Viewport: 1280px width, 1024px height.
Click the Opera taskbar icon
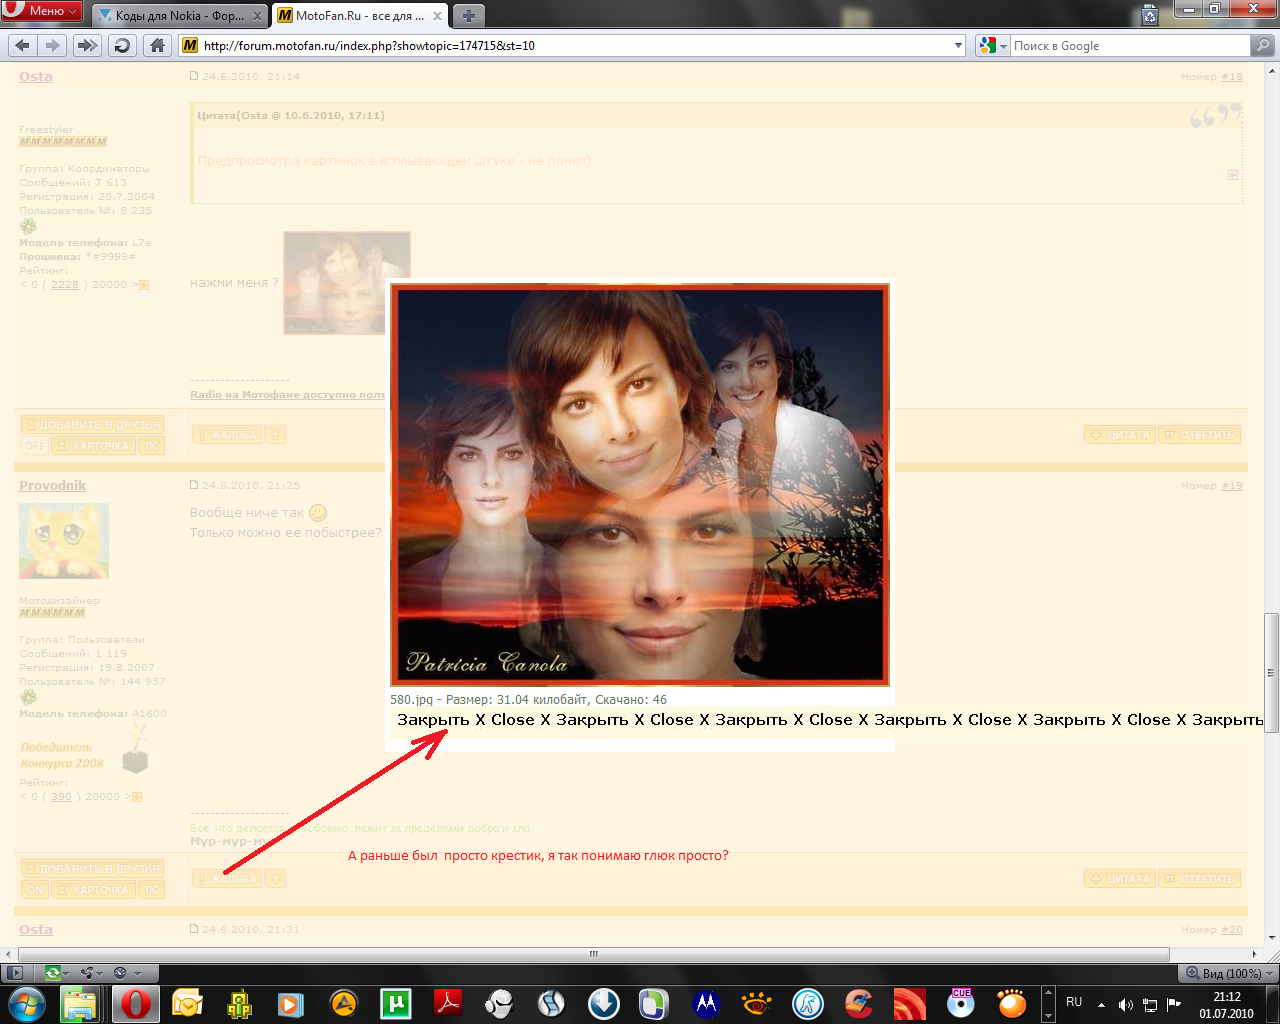click(136, 1003)
